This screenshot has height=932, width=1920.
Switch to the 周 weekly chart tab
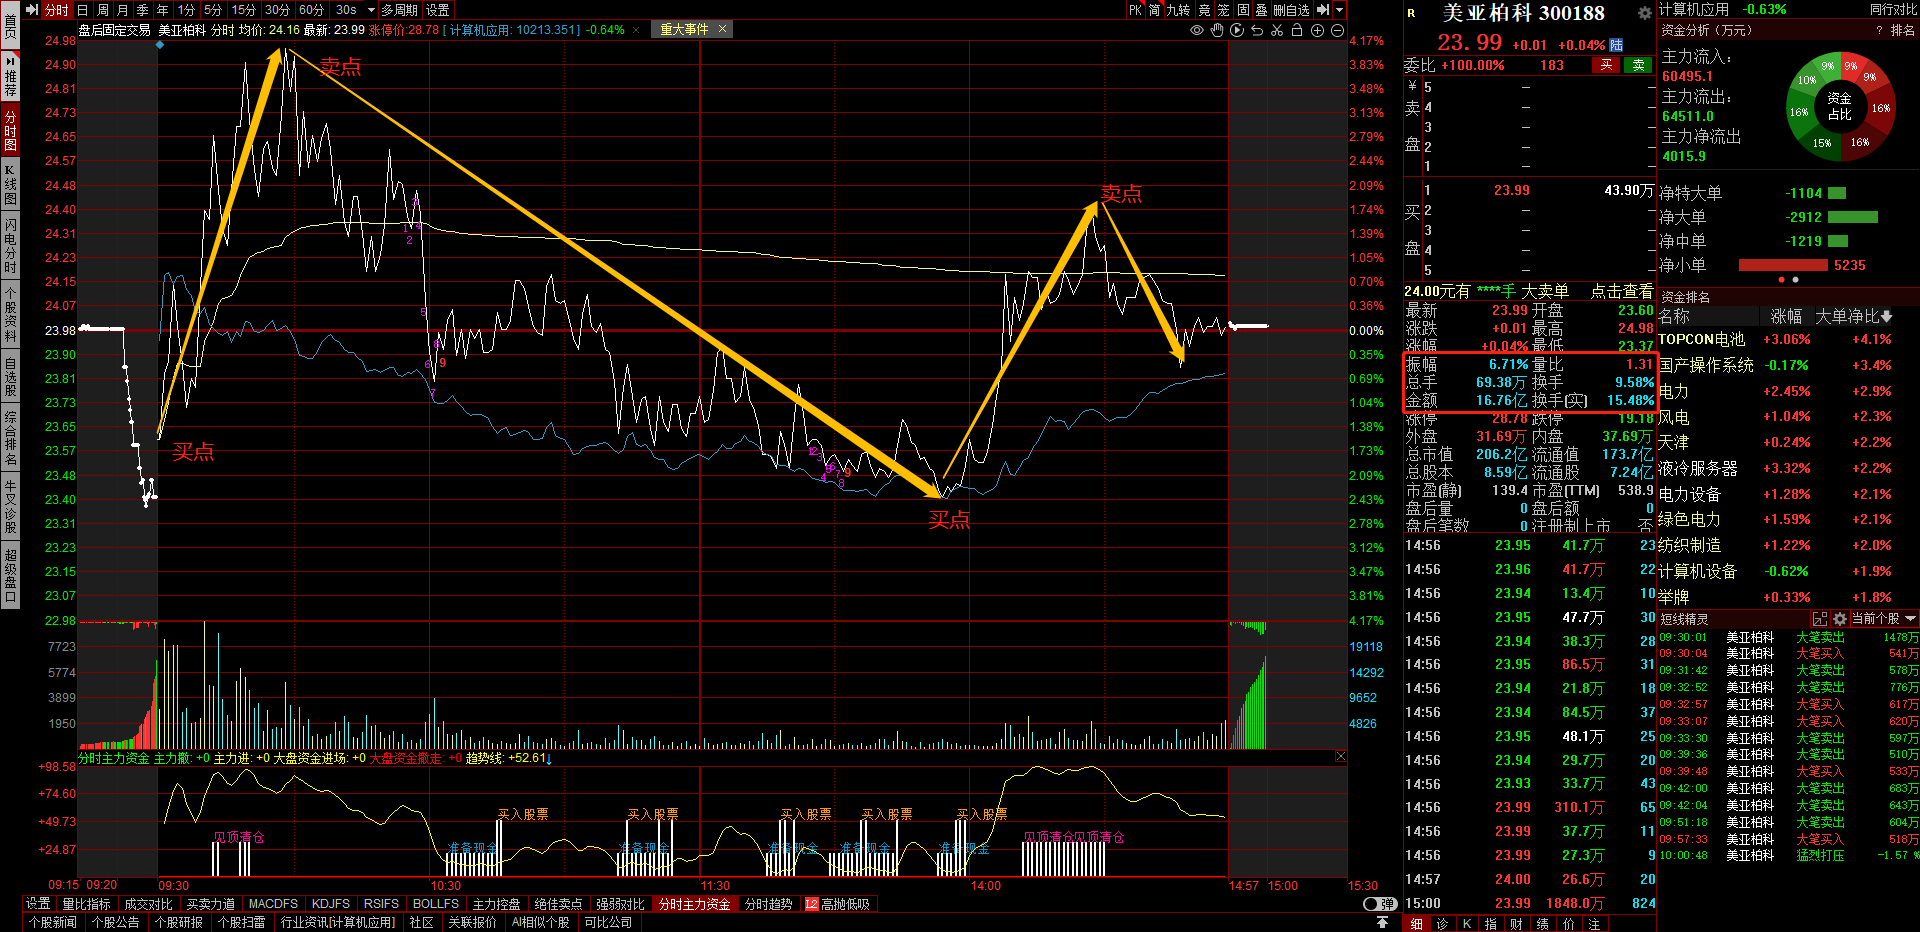point(103,10)
